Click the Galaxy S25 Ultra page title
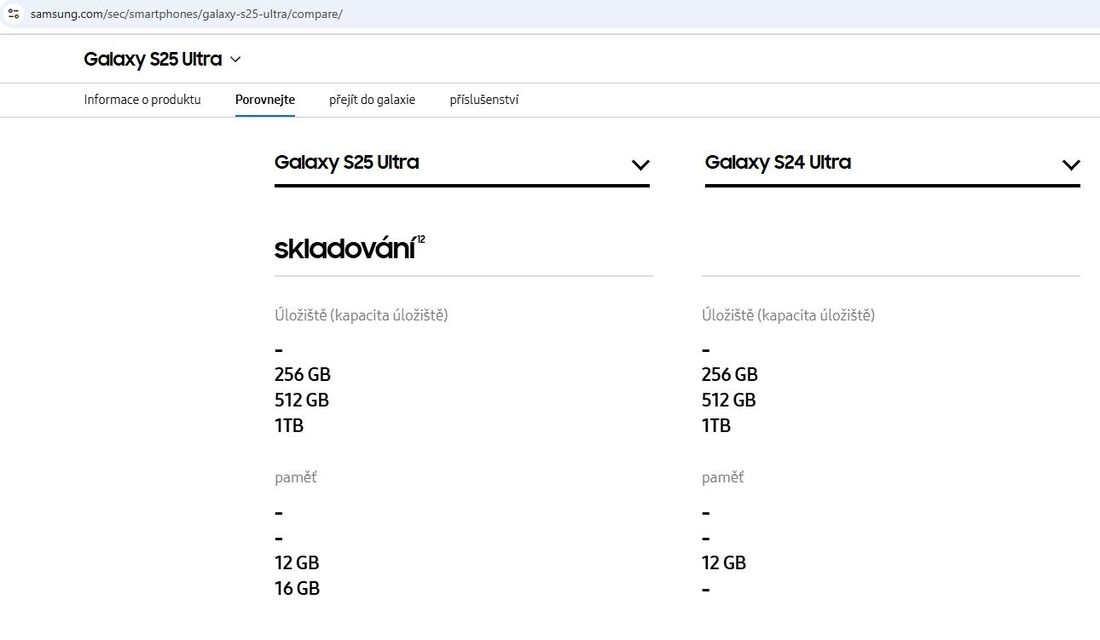1100x640 pixels. (152, 59)
